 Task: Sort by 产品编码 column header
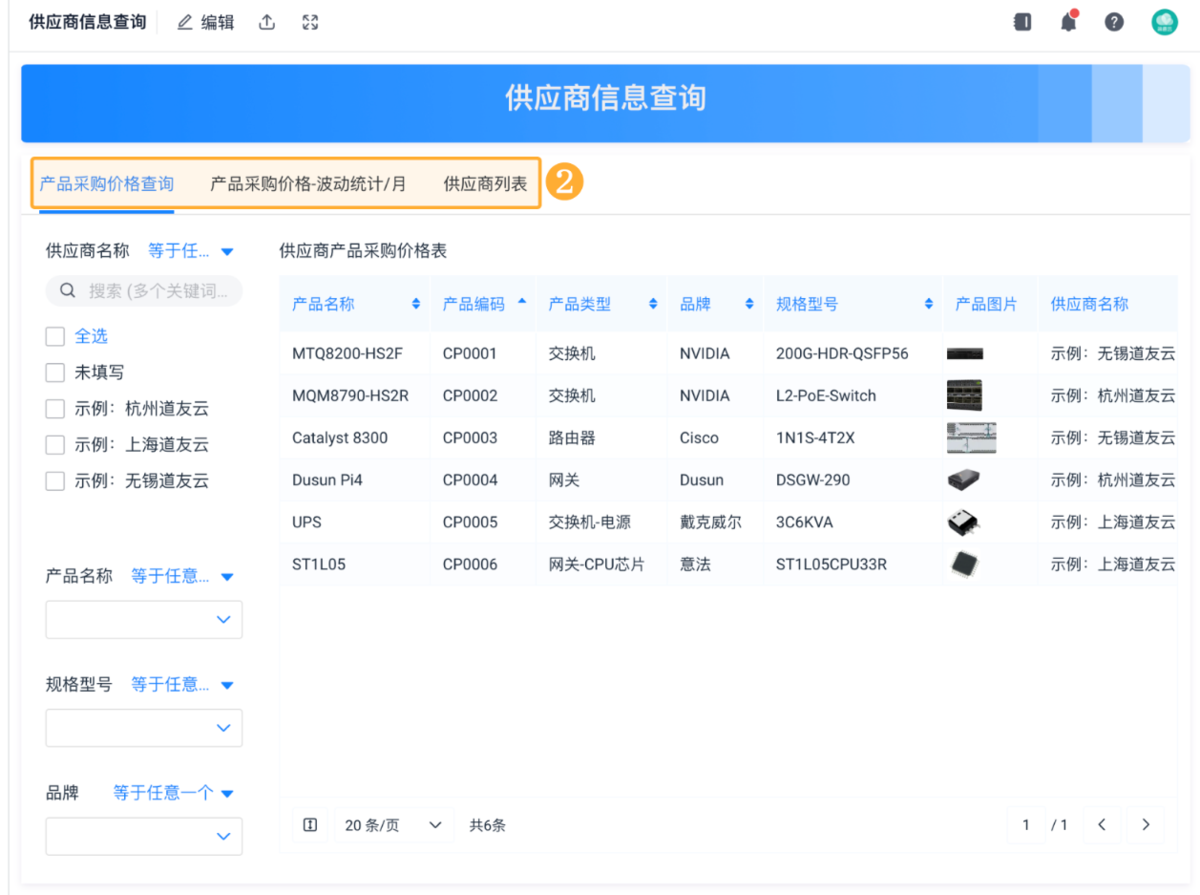coord(474,304)
